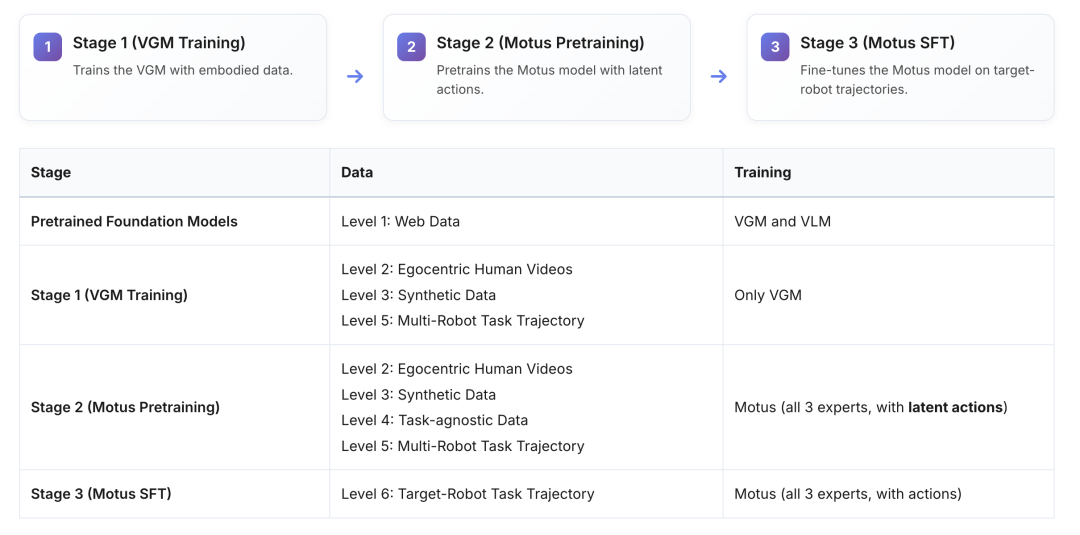Click the purple number 3 badge
Viewport: 1080px width, 535px height.
tap(775, 47)
